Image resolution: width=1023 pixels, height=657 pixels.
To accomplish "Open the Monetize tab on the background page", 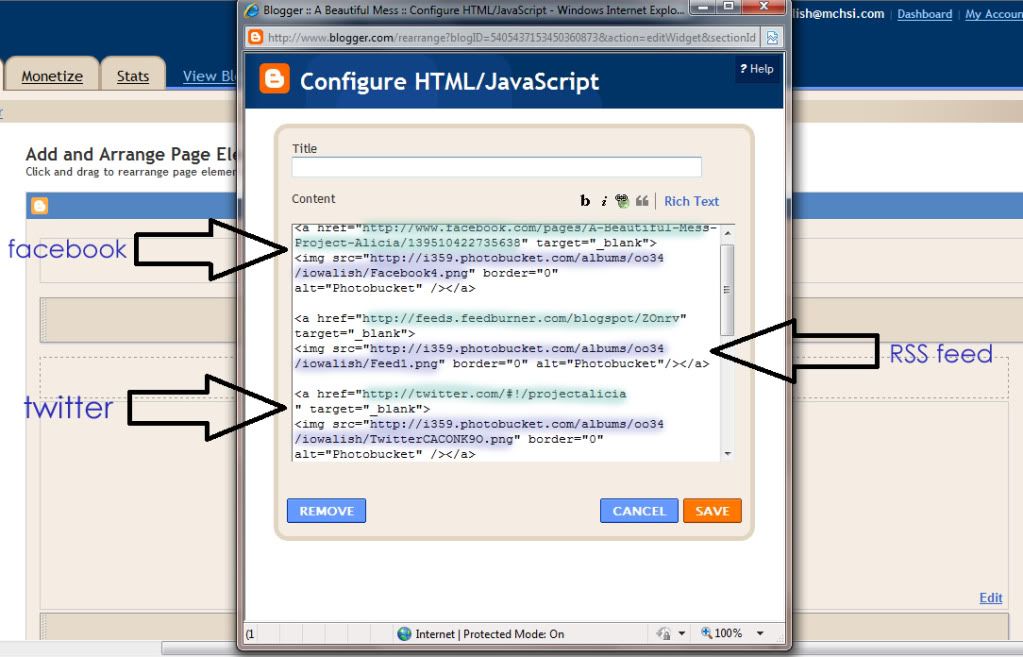I will click(52, 76).
